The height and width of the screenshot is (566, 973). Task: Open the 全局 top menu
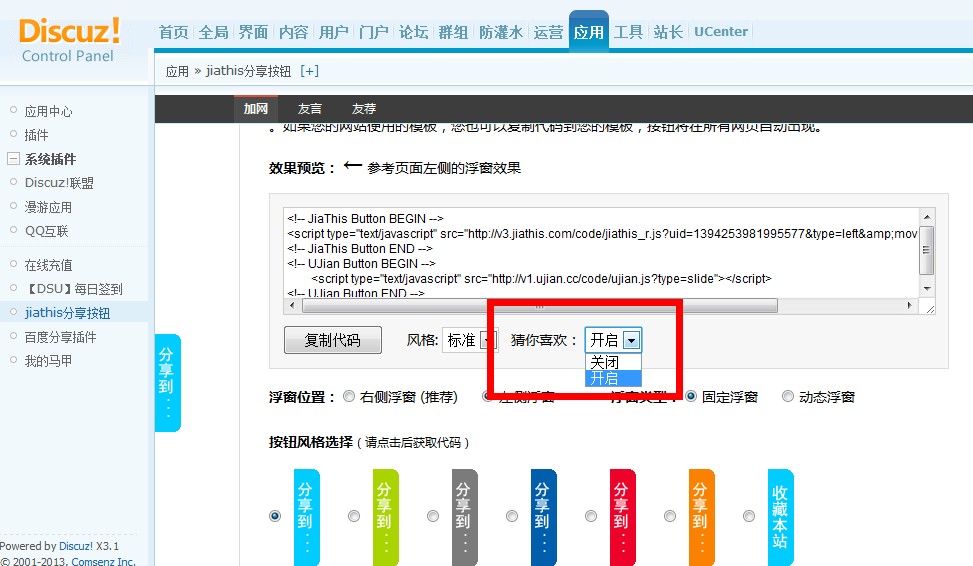(x=213, y=32)
